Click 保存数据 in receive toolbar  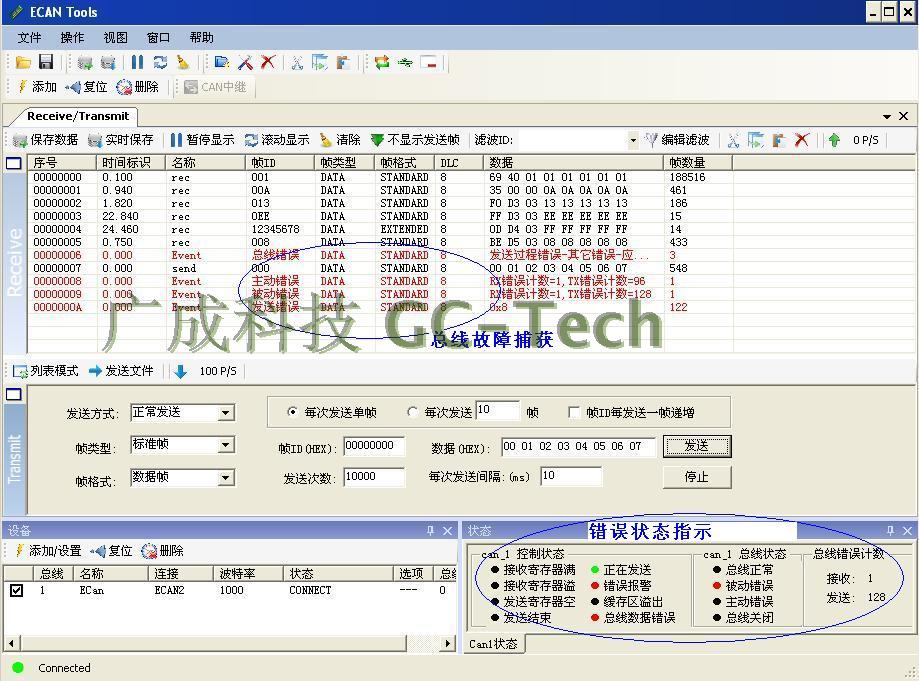[45, 140]
